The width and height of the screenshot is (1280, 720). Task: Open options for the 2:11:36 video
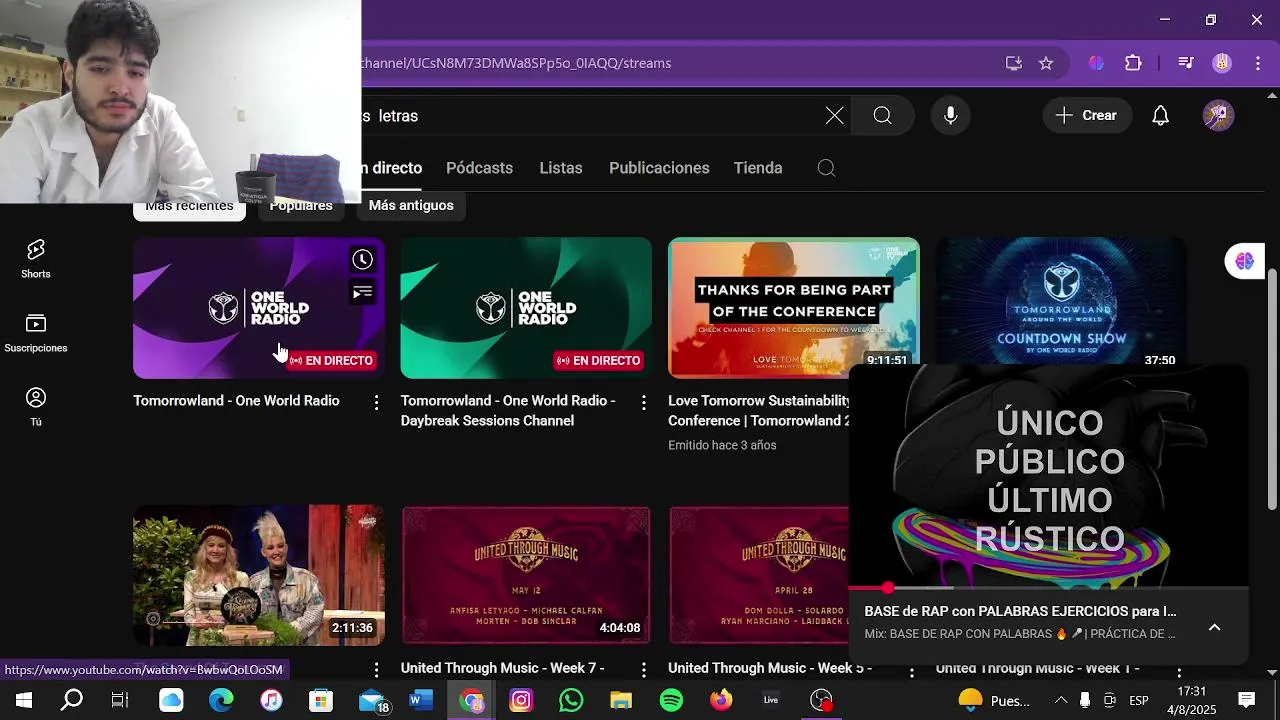(376, 669)
